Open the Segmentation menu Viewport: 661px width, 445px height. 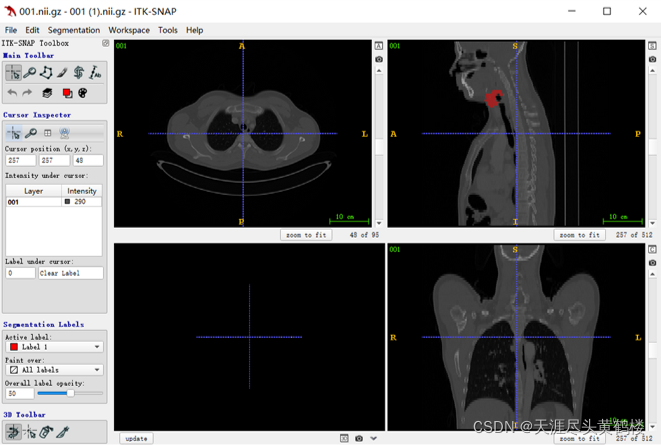pyautogui.click(x=74, y=30)
